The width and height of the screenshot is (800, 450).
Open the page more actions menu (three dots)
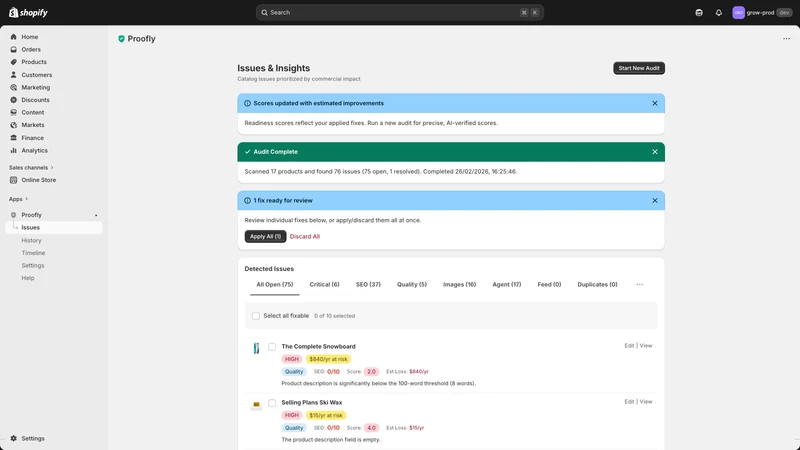point(786,39)
